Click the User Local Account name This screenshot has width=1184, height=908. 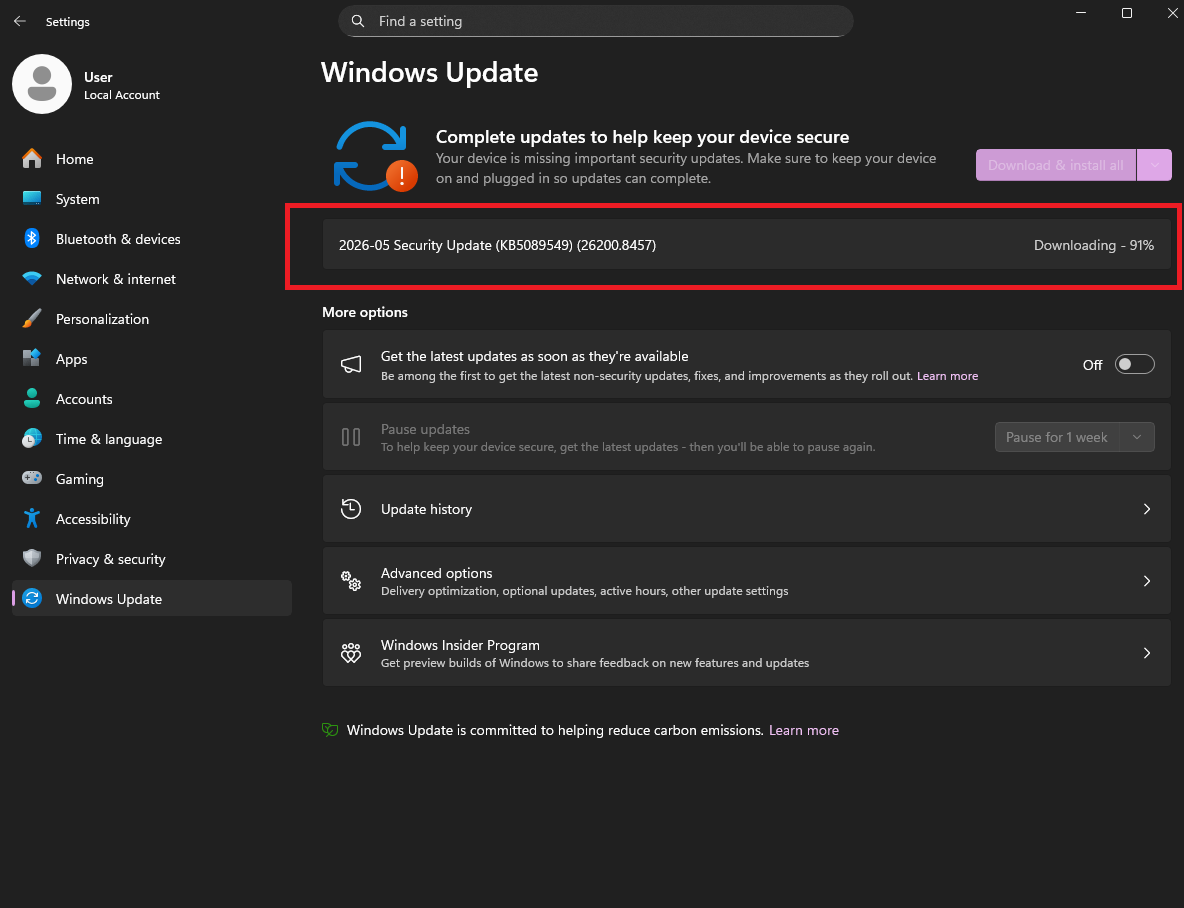(122, 85)
